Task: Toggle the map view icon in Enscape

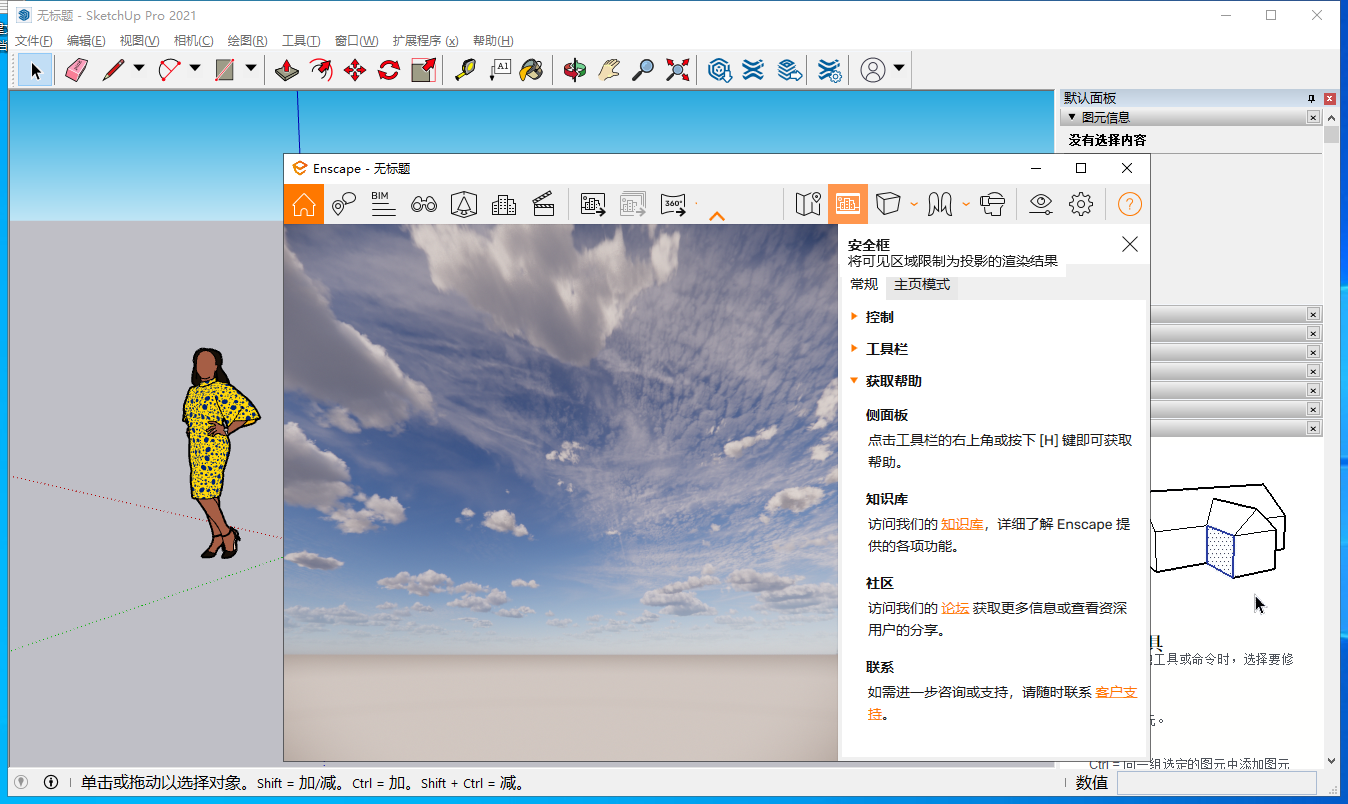Action: pos(807,204)
